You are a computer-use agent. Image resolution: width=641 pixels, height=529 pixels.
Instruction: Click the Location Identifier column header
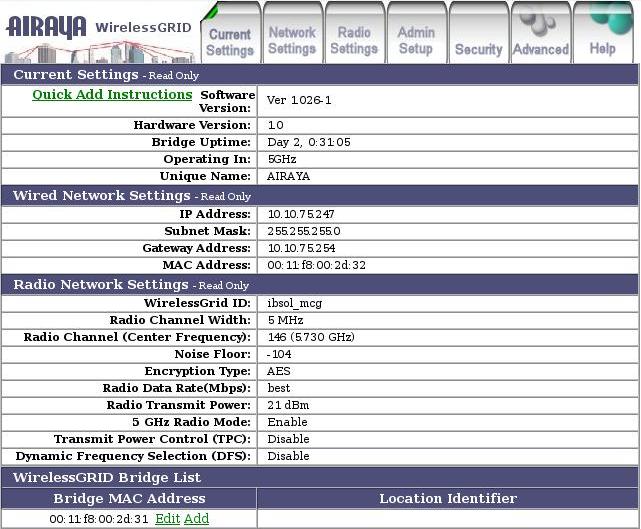[x=448, y=498]
